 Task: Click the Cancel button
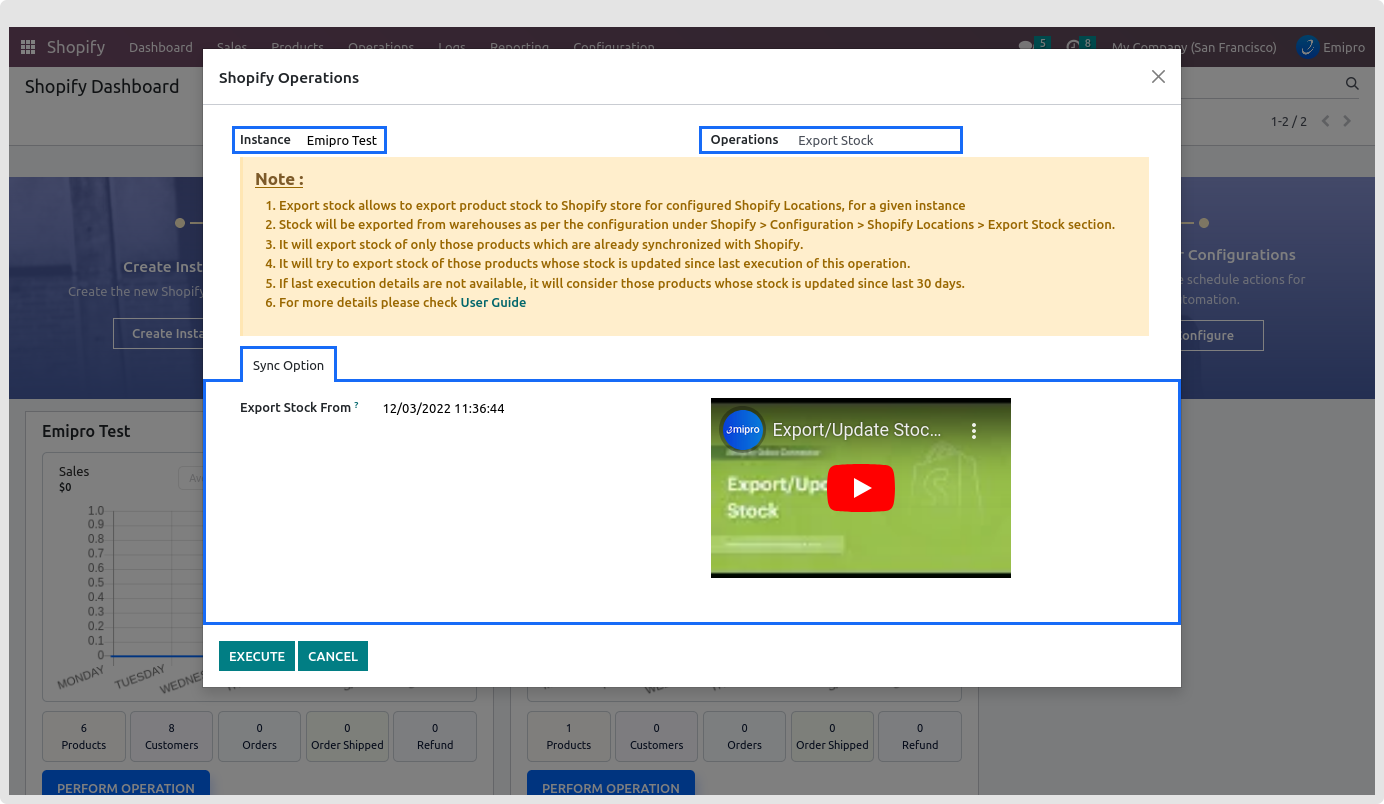[333, 656]
